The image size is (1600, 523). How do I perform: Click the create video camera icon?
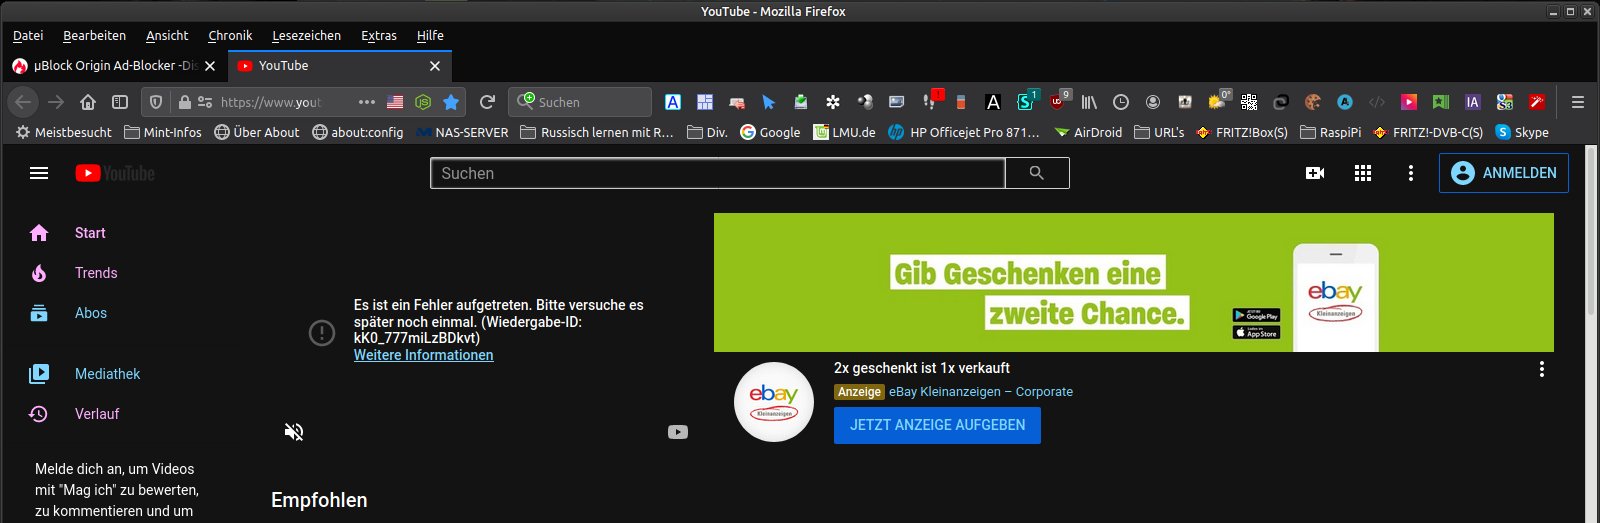[x=1315, y=173]
